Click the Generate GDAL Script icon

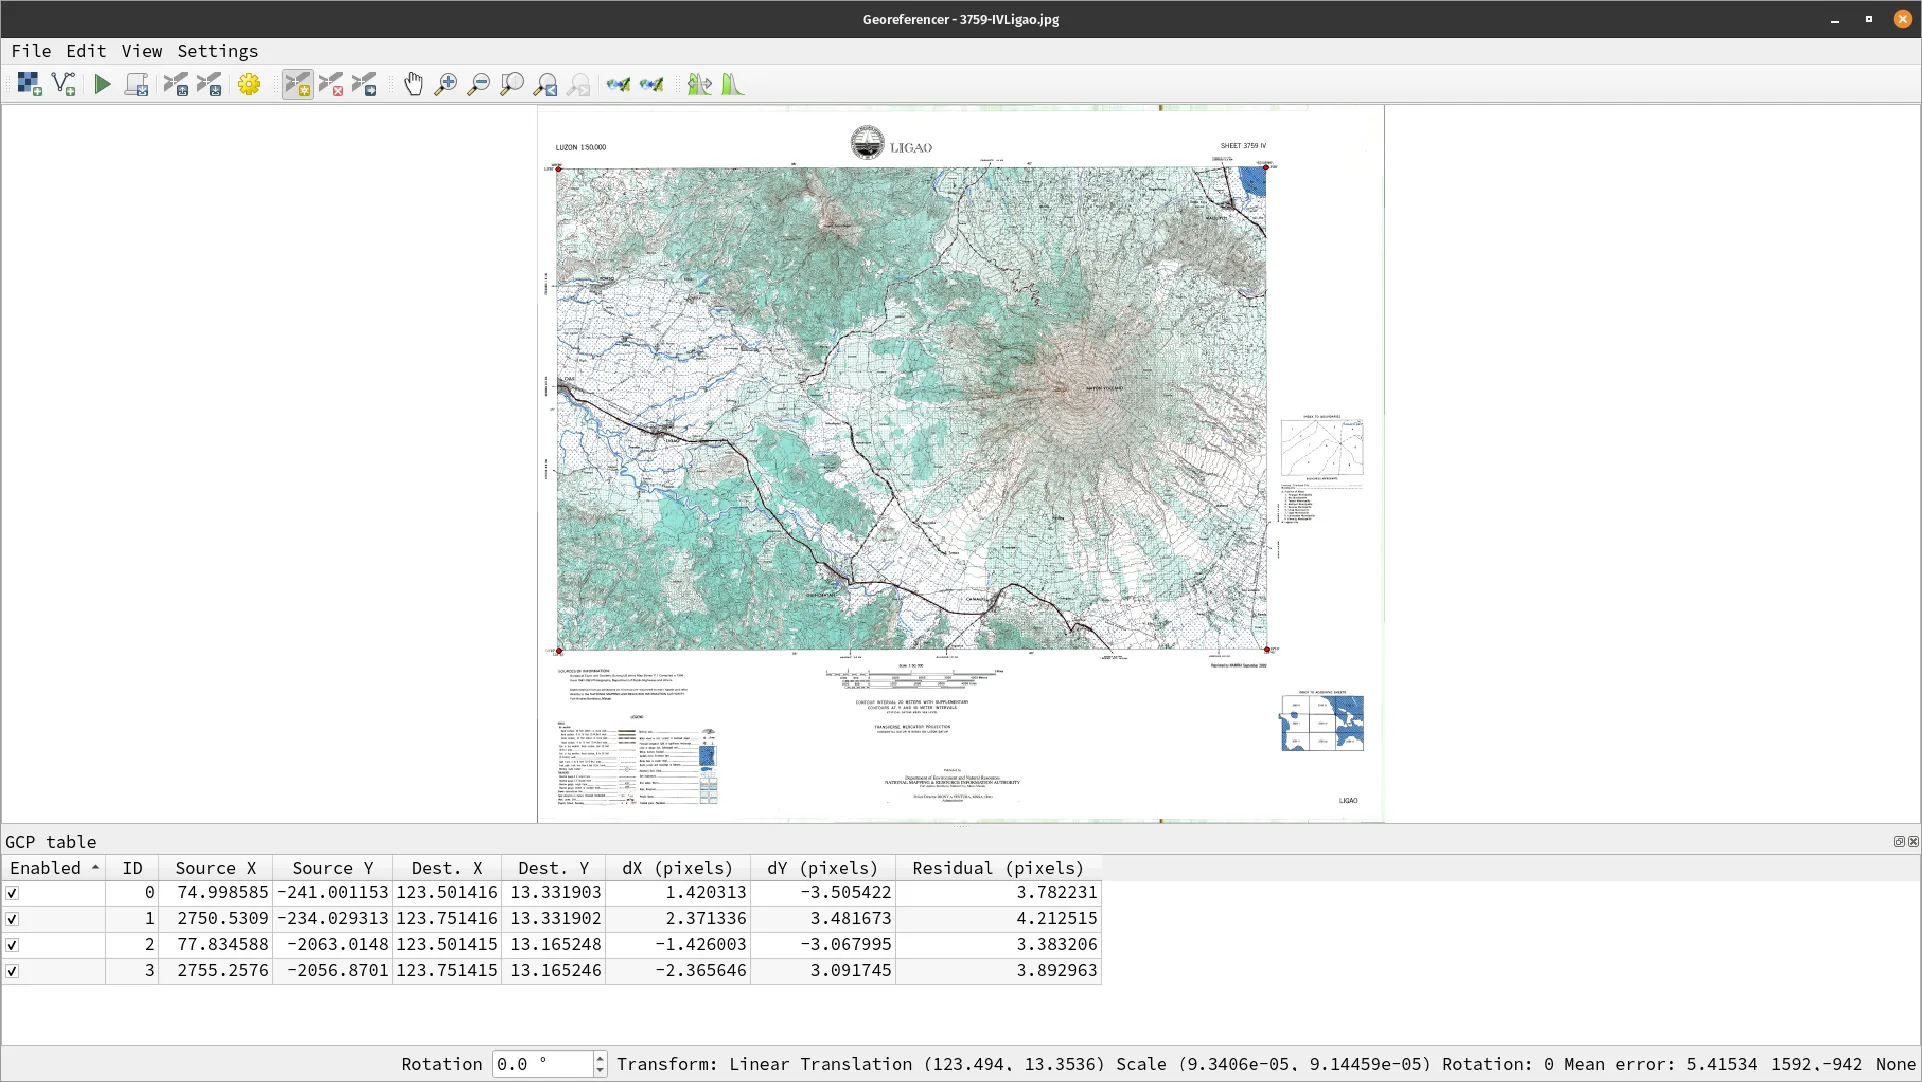(x=136, y=85)
